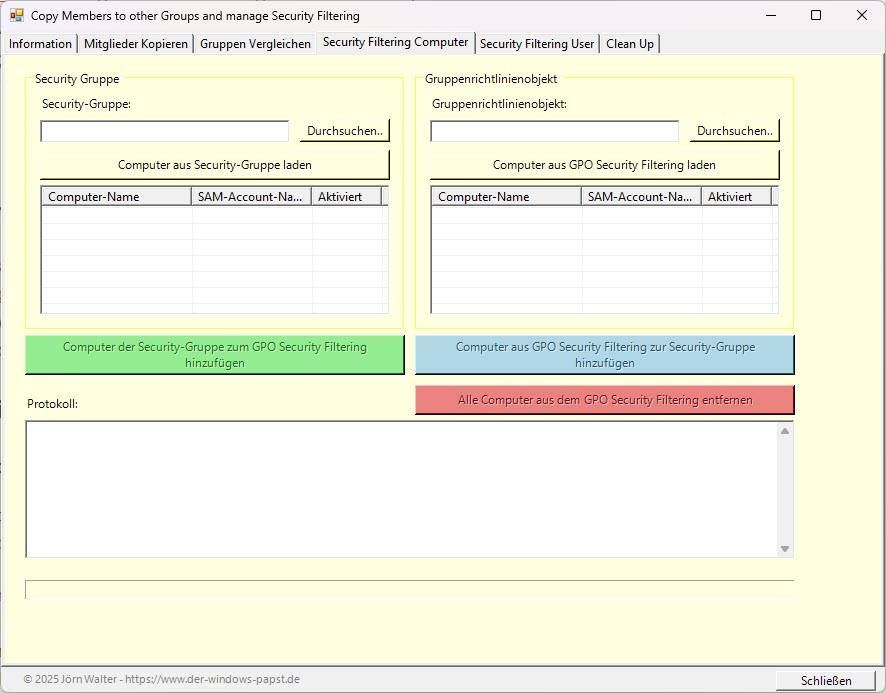Close the dialog with Schließen

point(826,681)
